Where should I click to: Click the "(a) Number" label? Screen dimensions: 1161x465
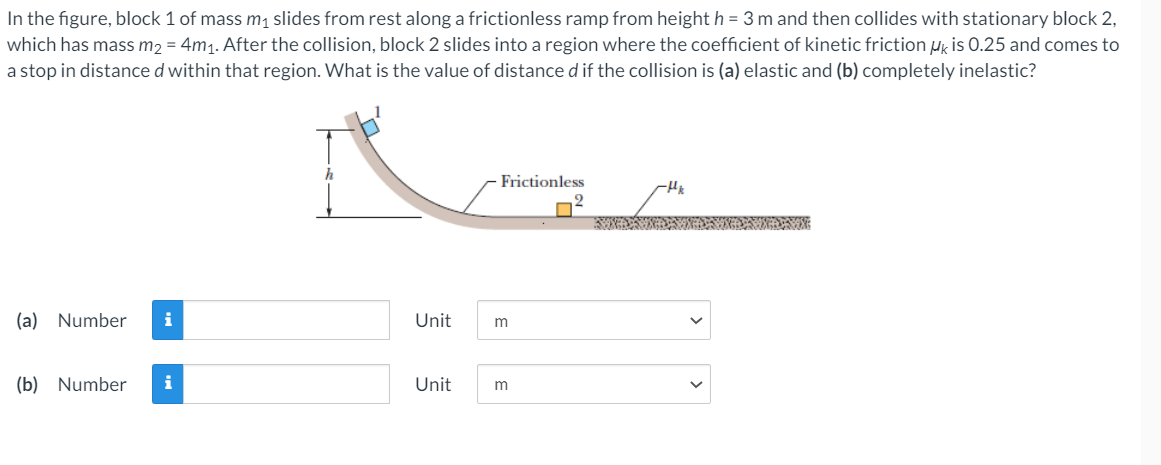(72, 321)
